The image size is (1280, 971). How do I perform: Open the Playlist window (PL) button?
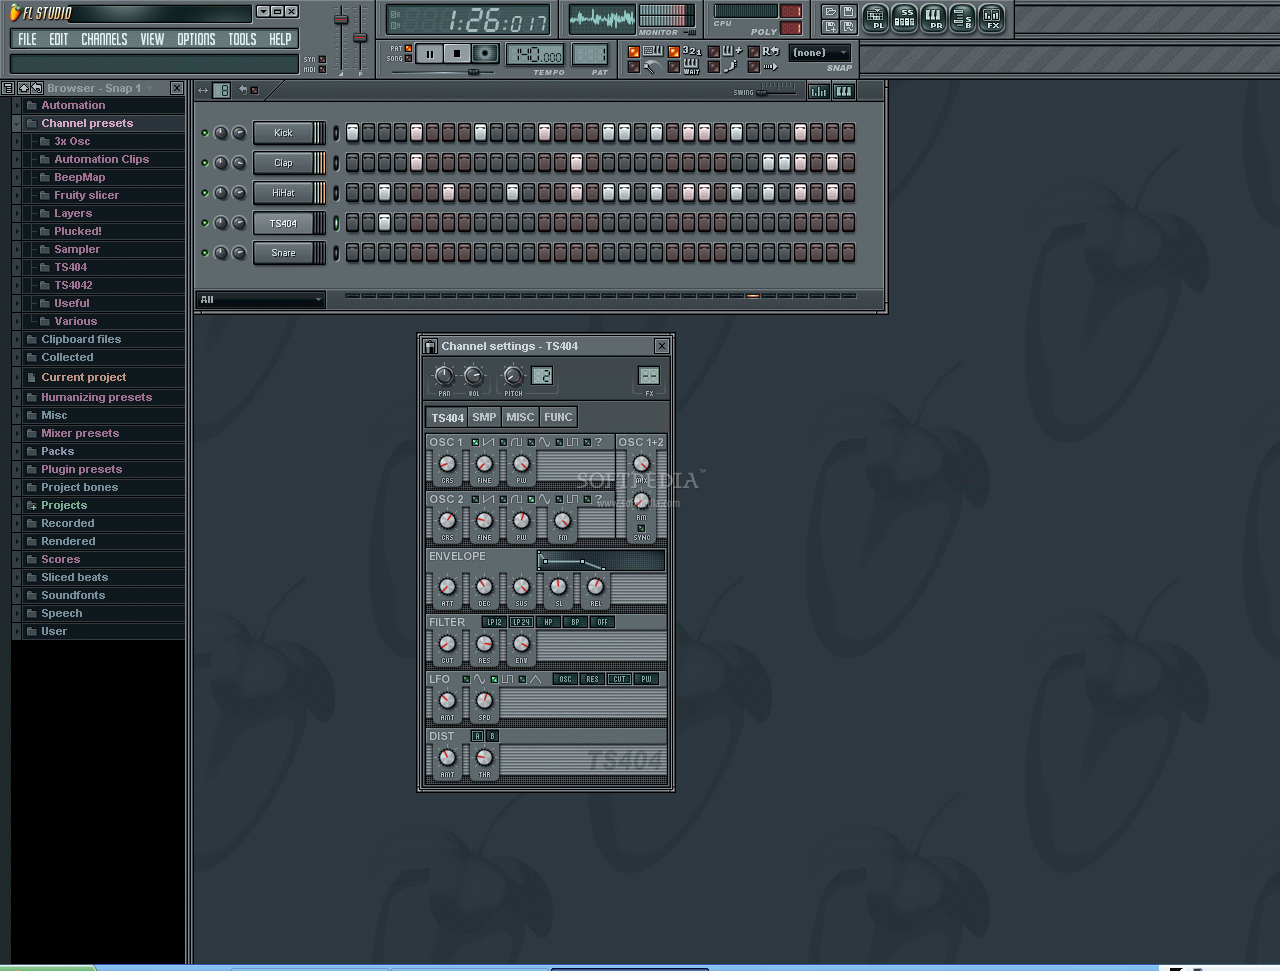pyautogui.click(x=876, y=18)
